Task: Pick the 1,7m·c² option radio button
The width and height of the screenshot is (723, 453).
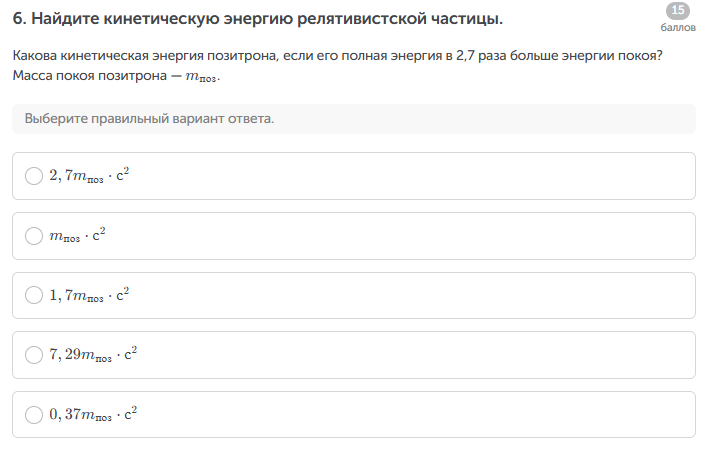Action: 34,295
